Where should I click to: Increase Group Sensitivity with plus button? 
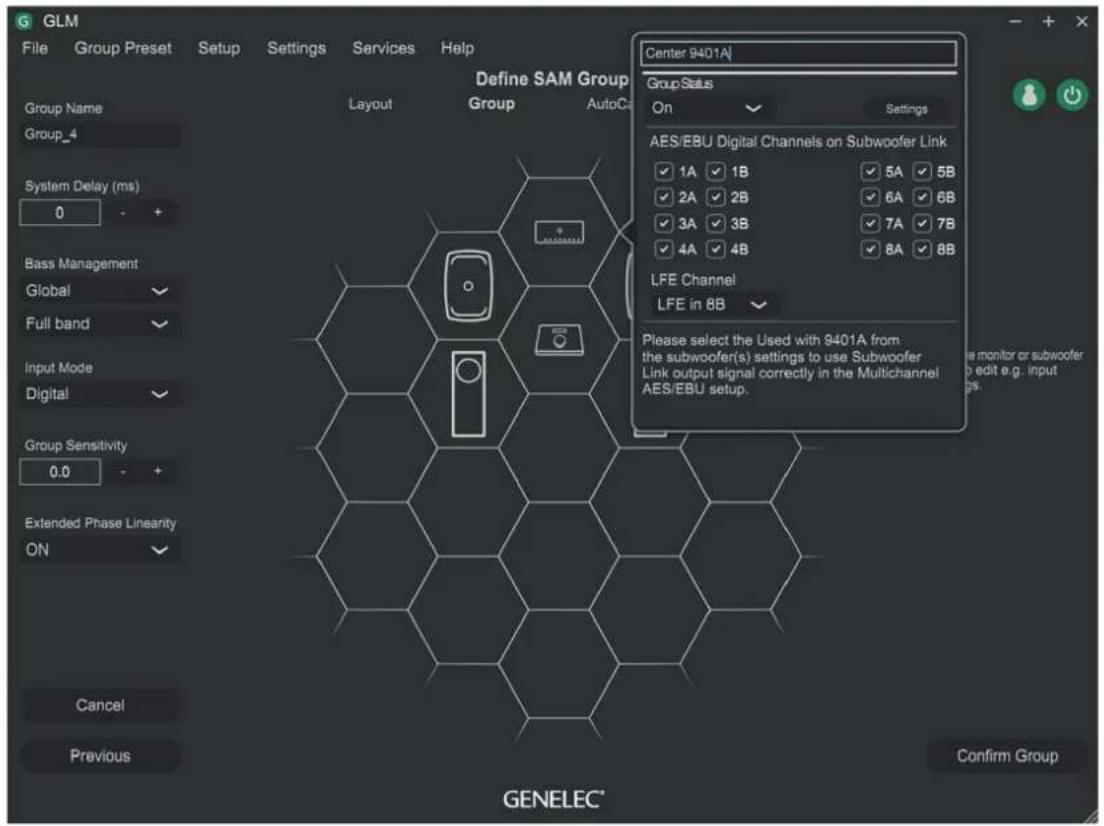pos(158,472)
